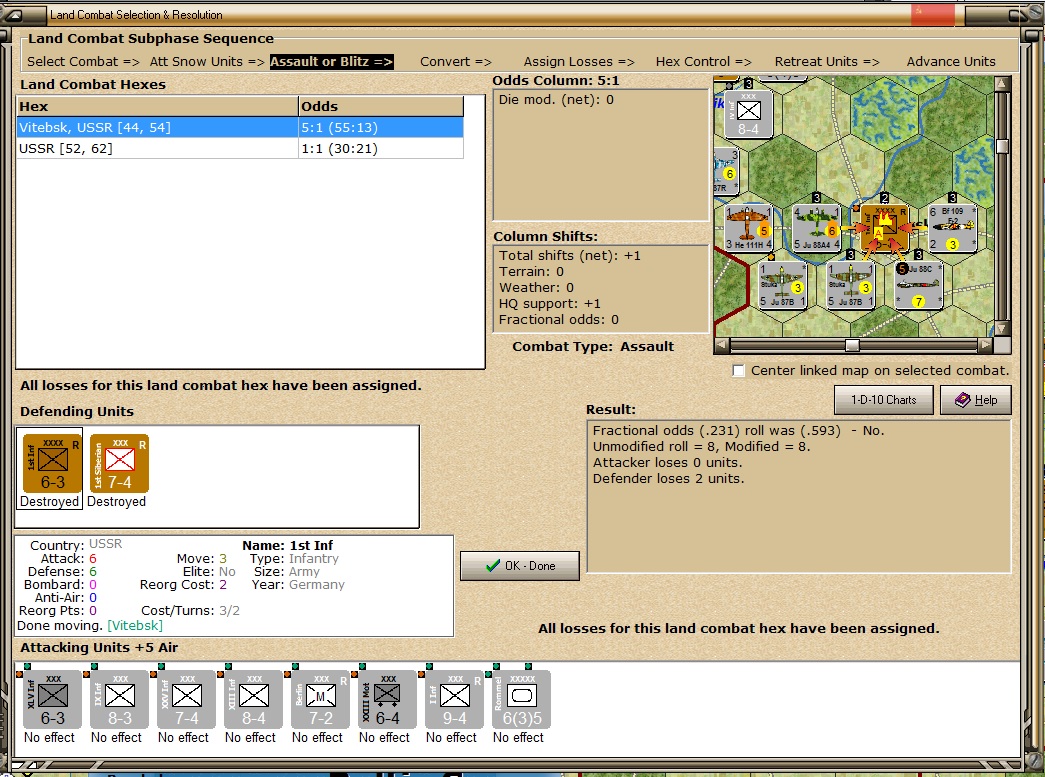Click 'Defender loses 2 units.' result text
Image resolution: width=1045 pixels, height=777 pixels.
pos(668,478)
